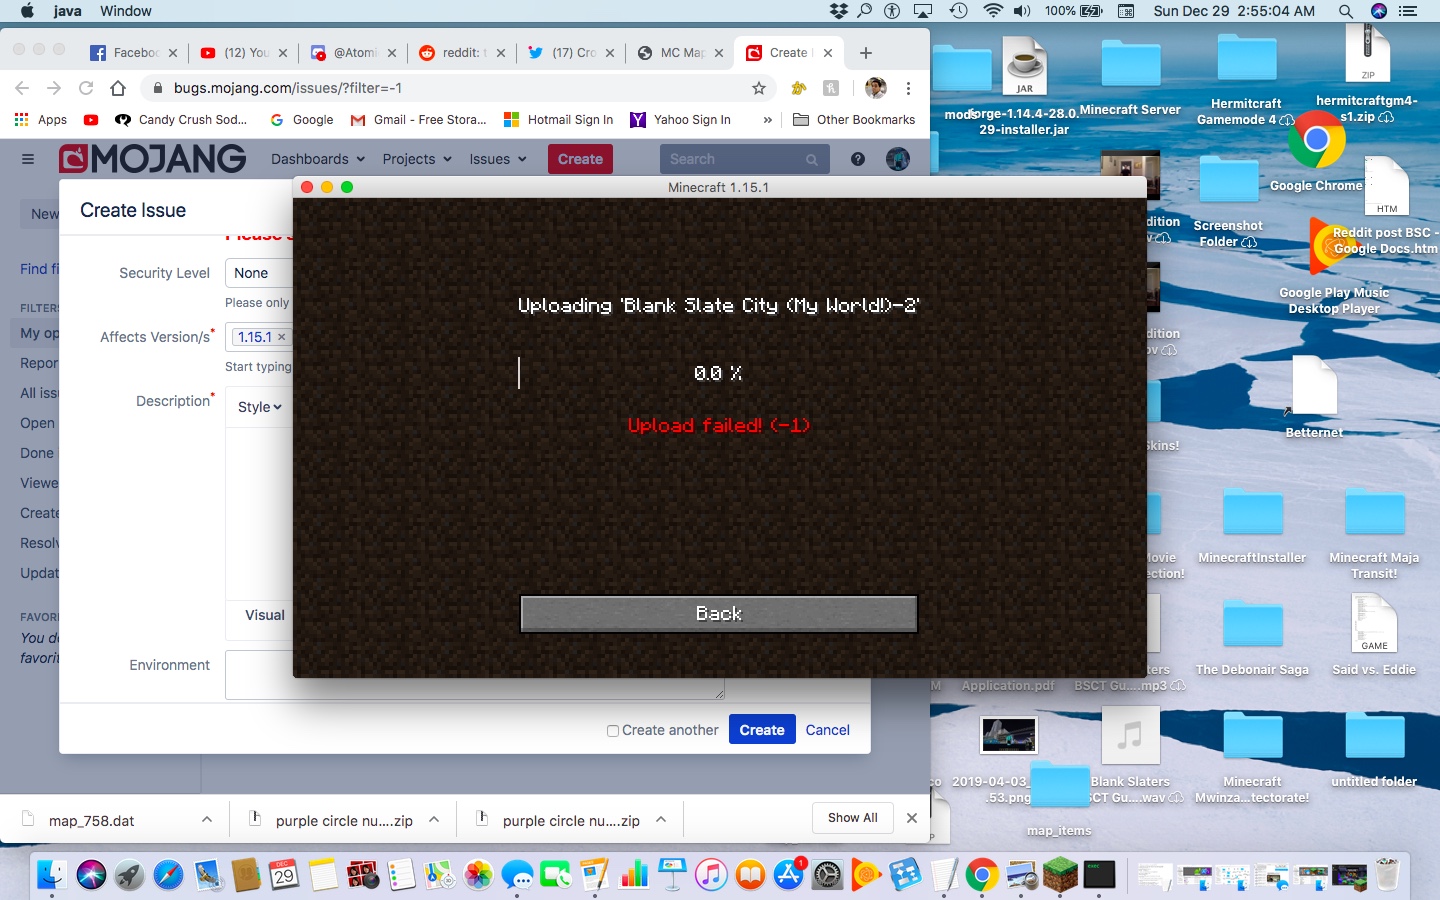Image resolution: width=1440 pixels, height=900 pixels.
Task: Click the Mojang search field
Action: [x=744, y=159]
